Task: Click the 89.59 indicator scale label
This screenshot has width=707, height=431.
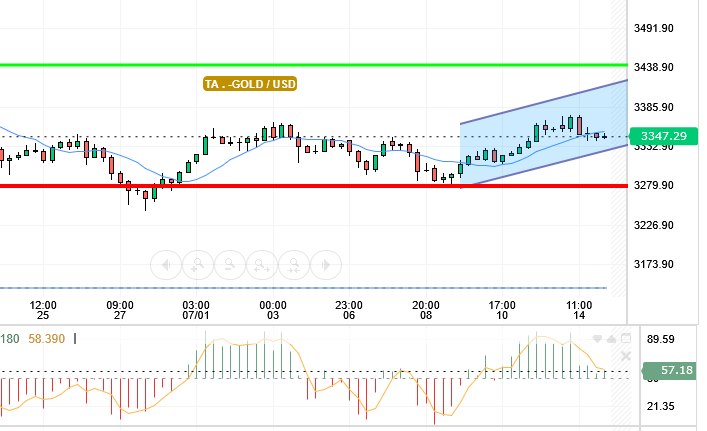Action: click(661, 339)
